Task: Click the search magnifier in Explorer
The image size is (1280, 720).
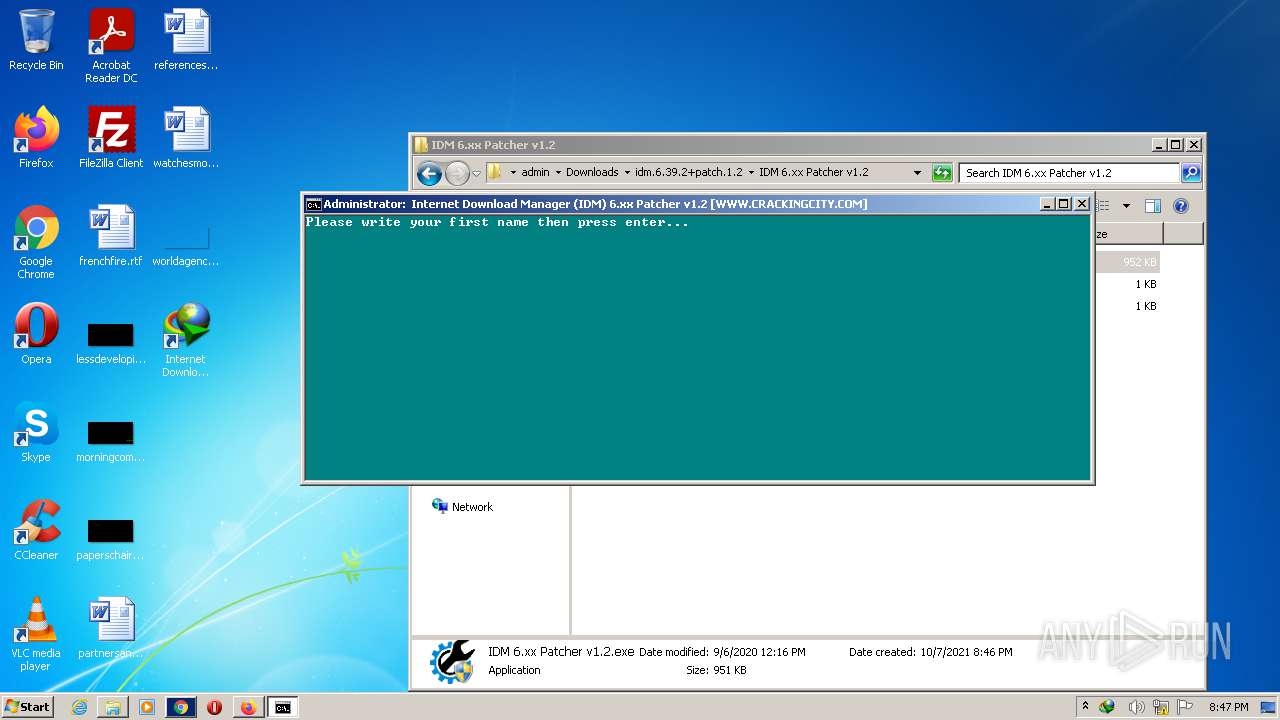Action: coord(1191,173)
